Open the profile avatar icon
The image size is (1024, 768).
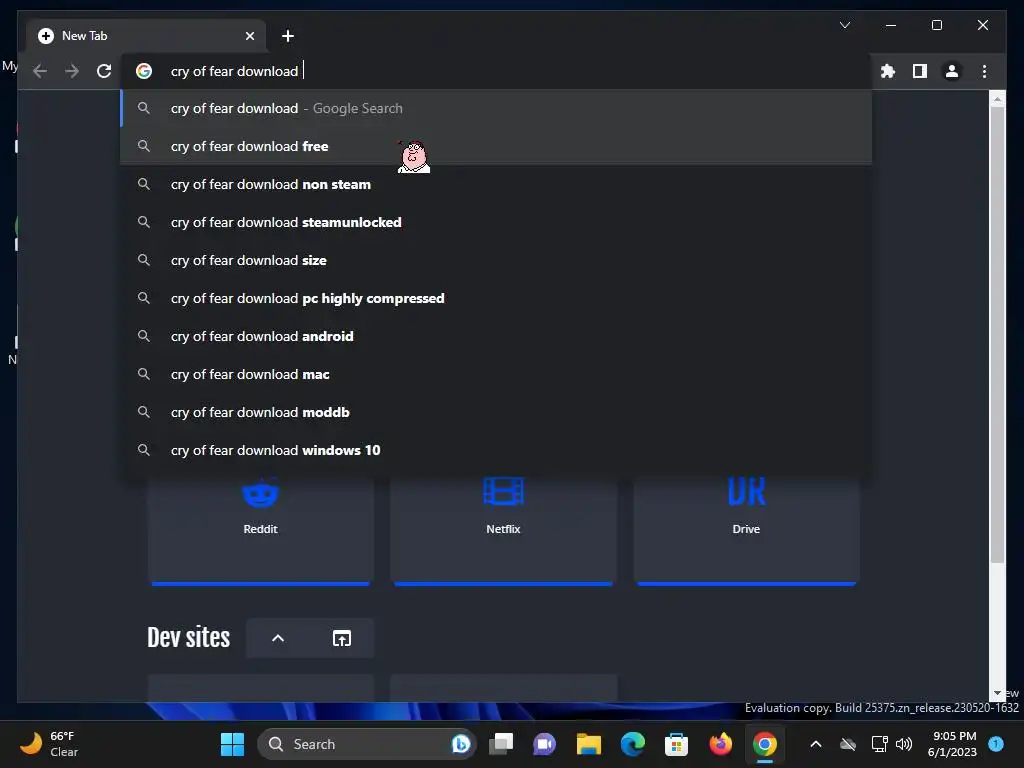[952, 71]
